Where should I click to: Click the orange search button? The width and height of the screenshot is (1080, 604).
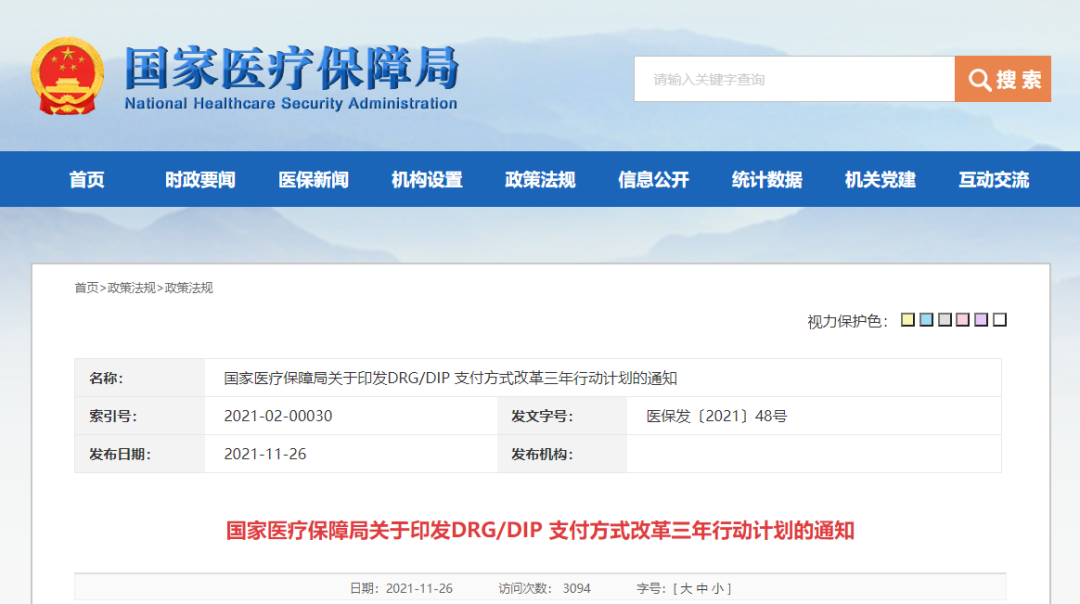click(1002, 79)
